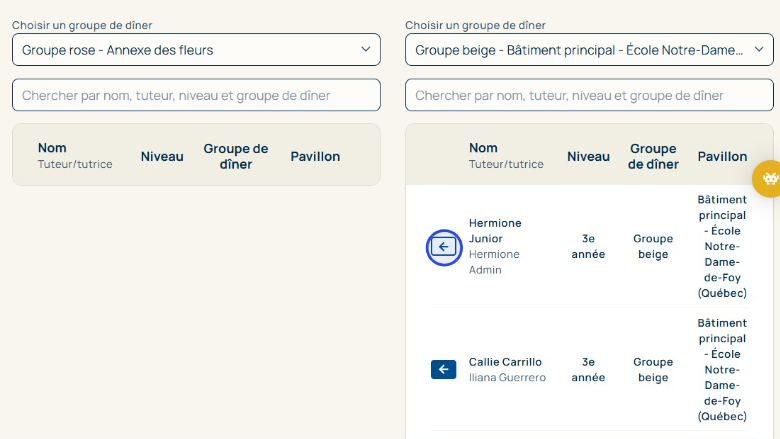Click Niveau column header in right table
The image size is (780, 439).
[588, 156]
